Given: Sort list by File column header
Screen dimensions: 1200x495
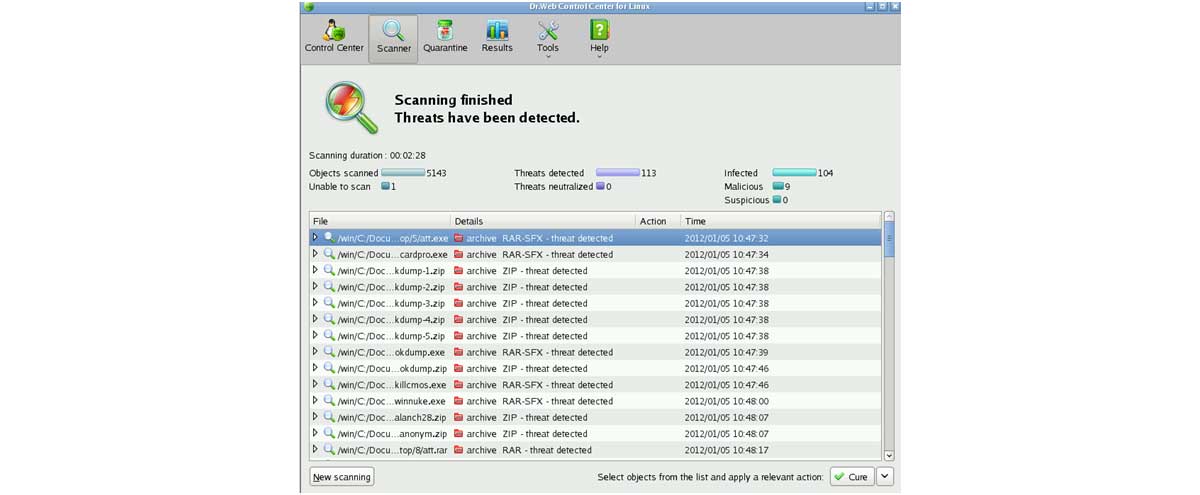Looking at the screenshot, I should (380, 221).
